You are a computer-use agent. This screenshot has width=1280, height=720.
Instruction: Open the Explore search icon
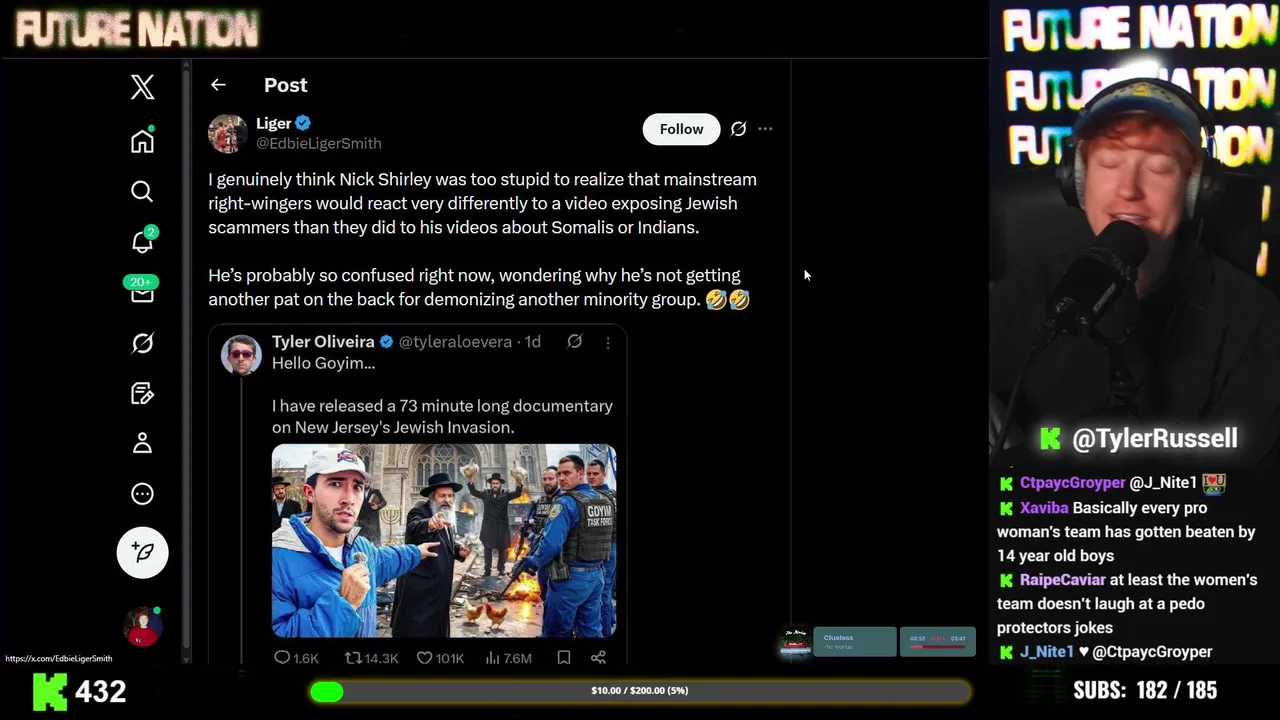pos(142,191)
